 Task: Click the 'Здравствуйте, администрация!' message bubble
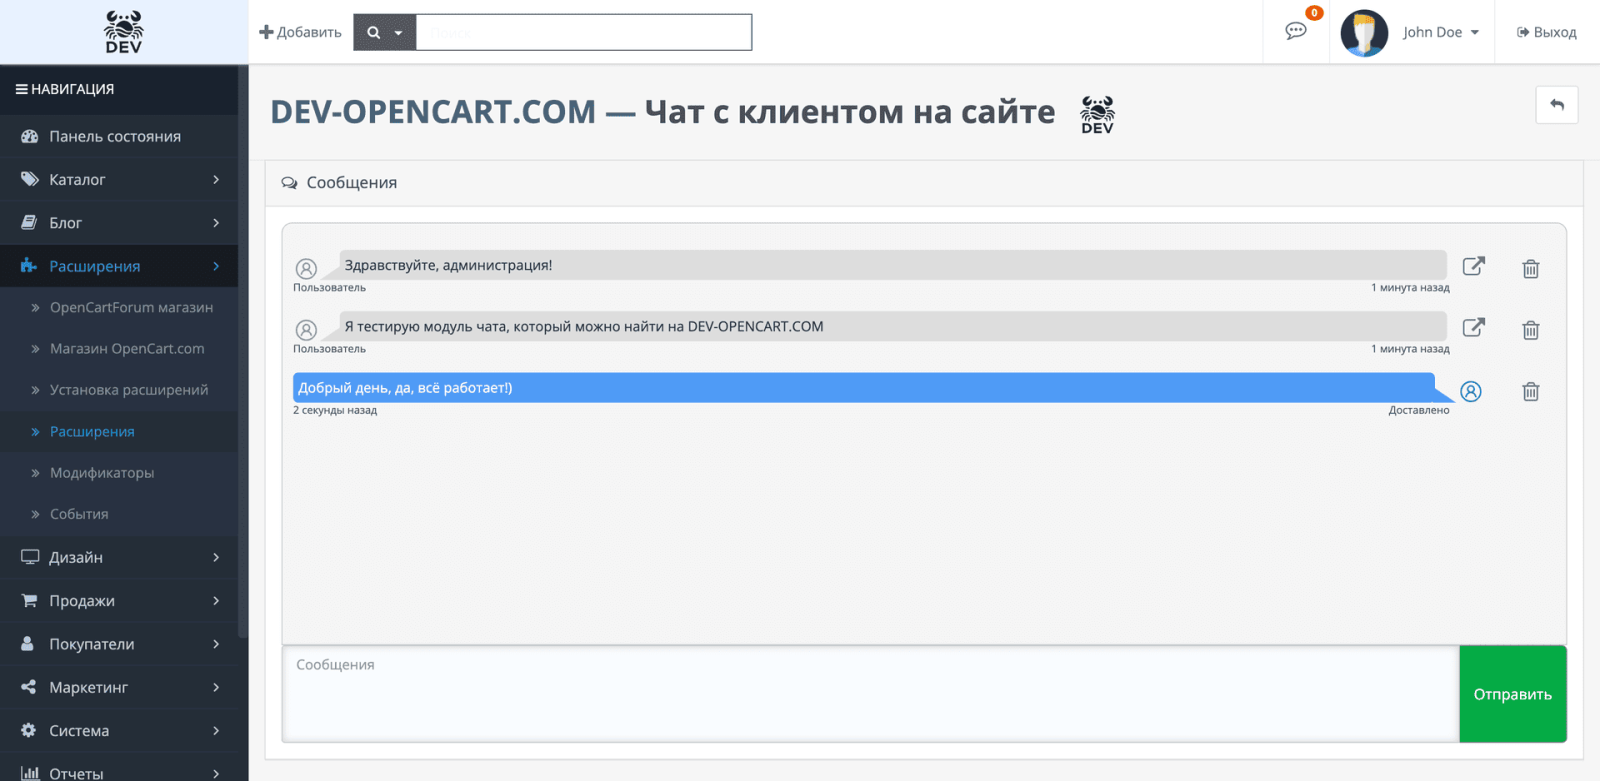893,265
